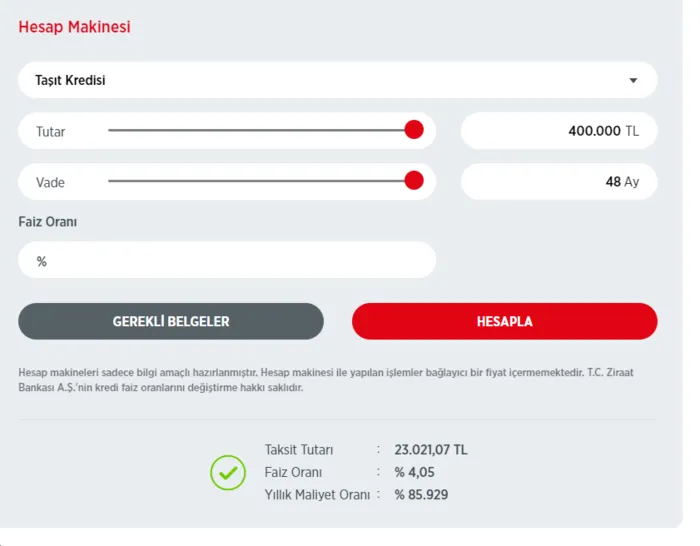Image resolution: width=700 pixels, height=546 pixels.
Task: Select the Taksit Tutarı value 23.021,07 TL
Action: [x=431, y=450]
